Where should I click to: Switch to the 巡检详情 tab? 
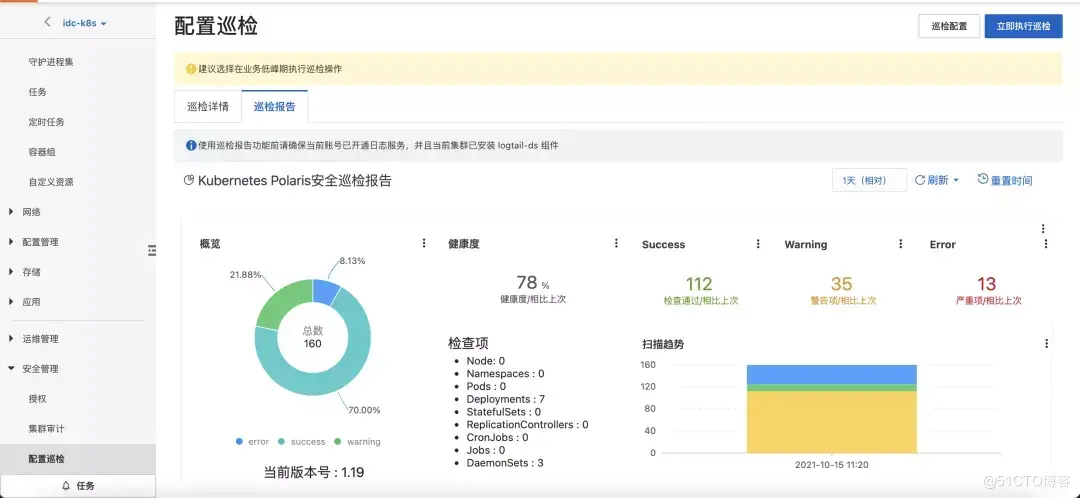point(208,107)
